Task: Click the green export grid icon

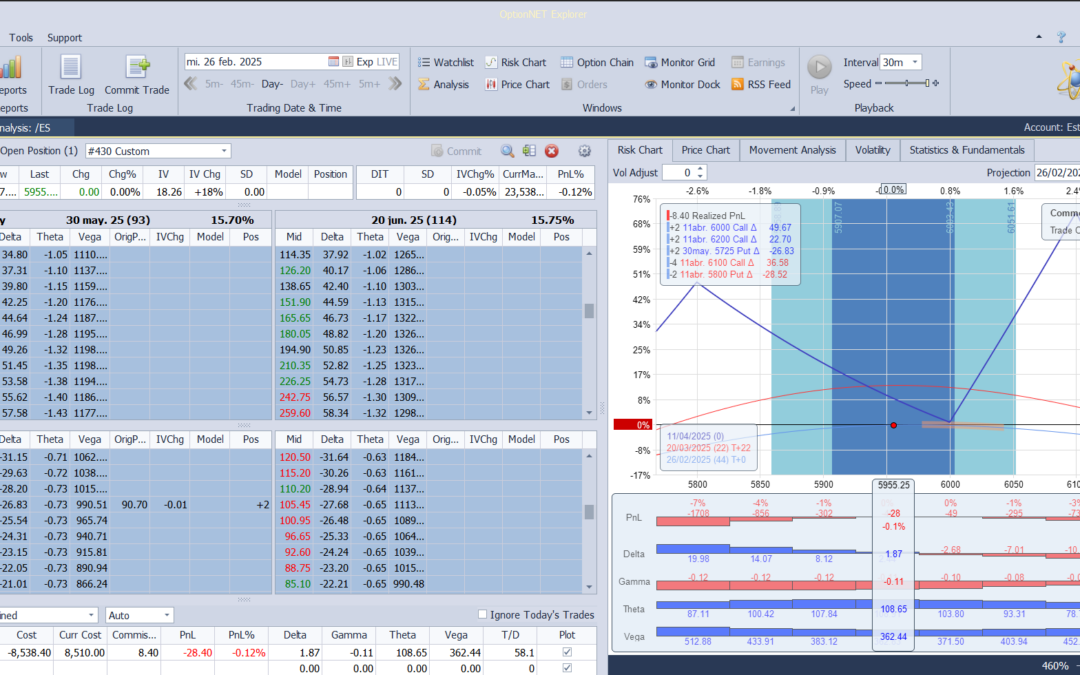Action: [529, 151]
